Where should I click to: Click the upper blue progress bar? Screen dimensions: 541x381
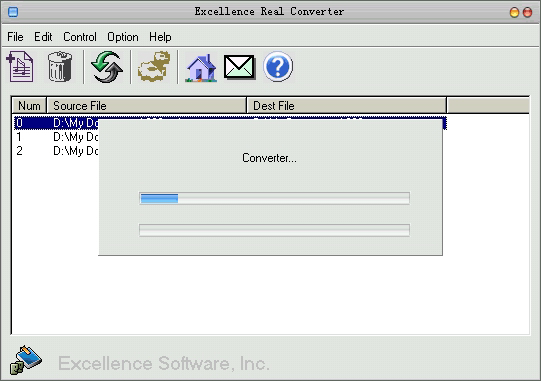pos(274,198)
